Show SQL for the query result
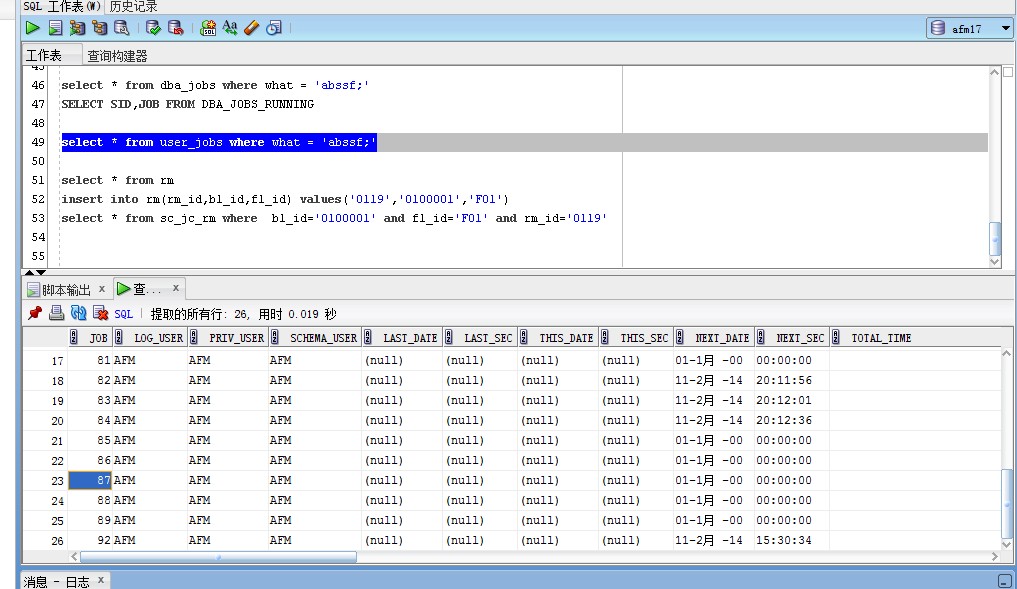1017x589 pixels. point(123,314)
